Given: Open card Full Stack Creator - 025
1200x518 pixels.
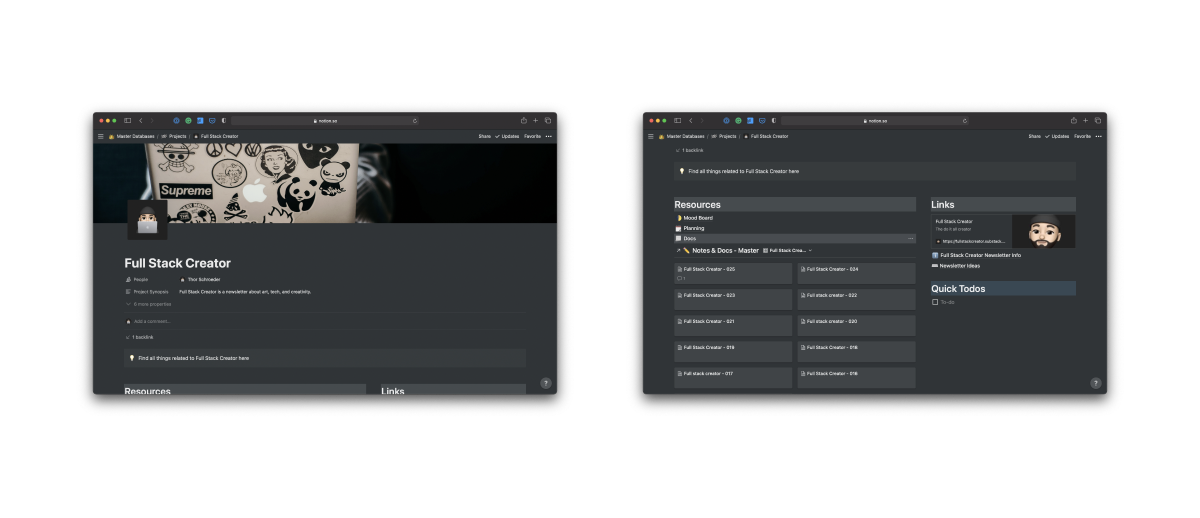Looking at the screenshot, I should tap(734, 273).
